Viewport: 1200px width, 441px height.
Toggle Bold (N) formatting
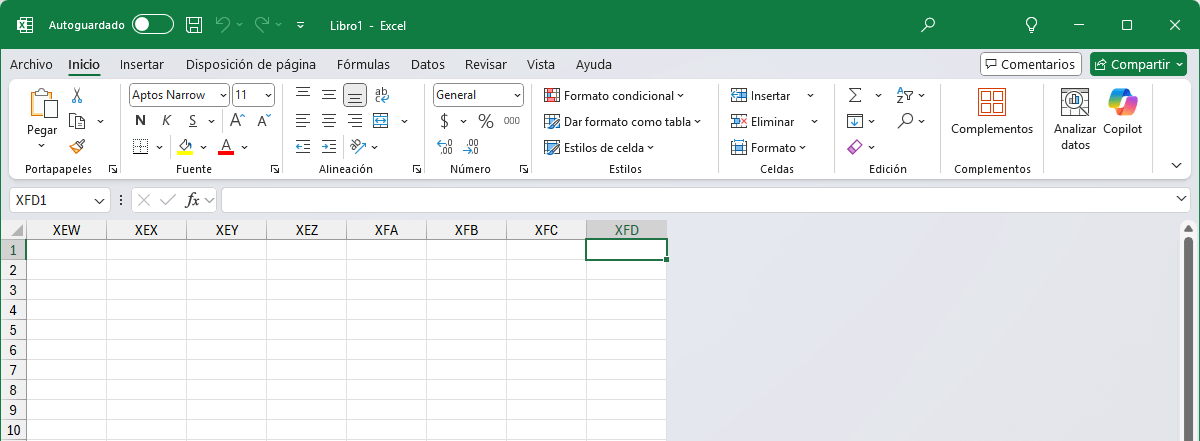tap(140, 121)
